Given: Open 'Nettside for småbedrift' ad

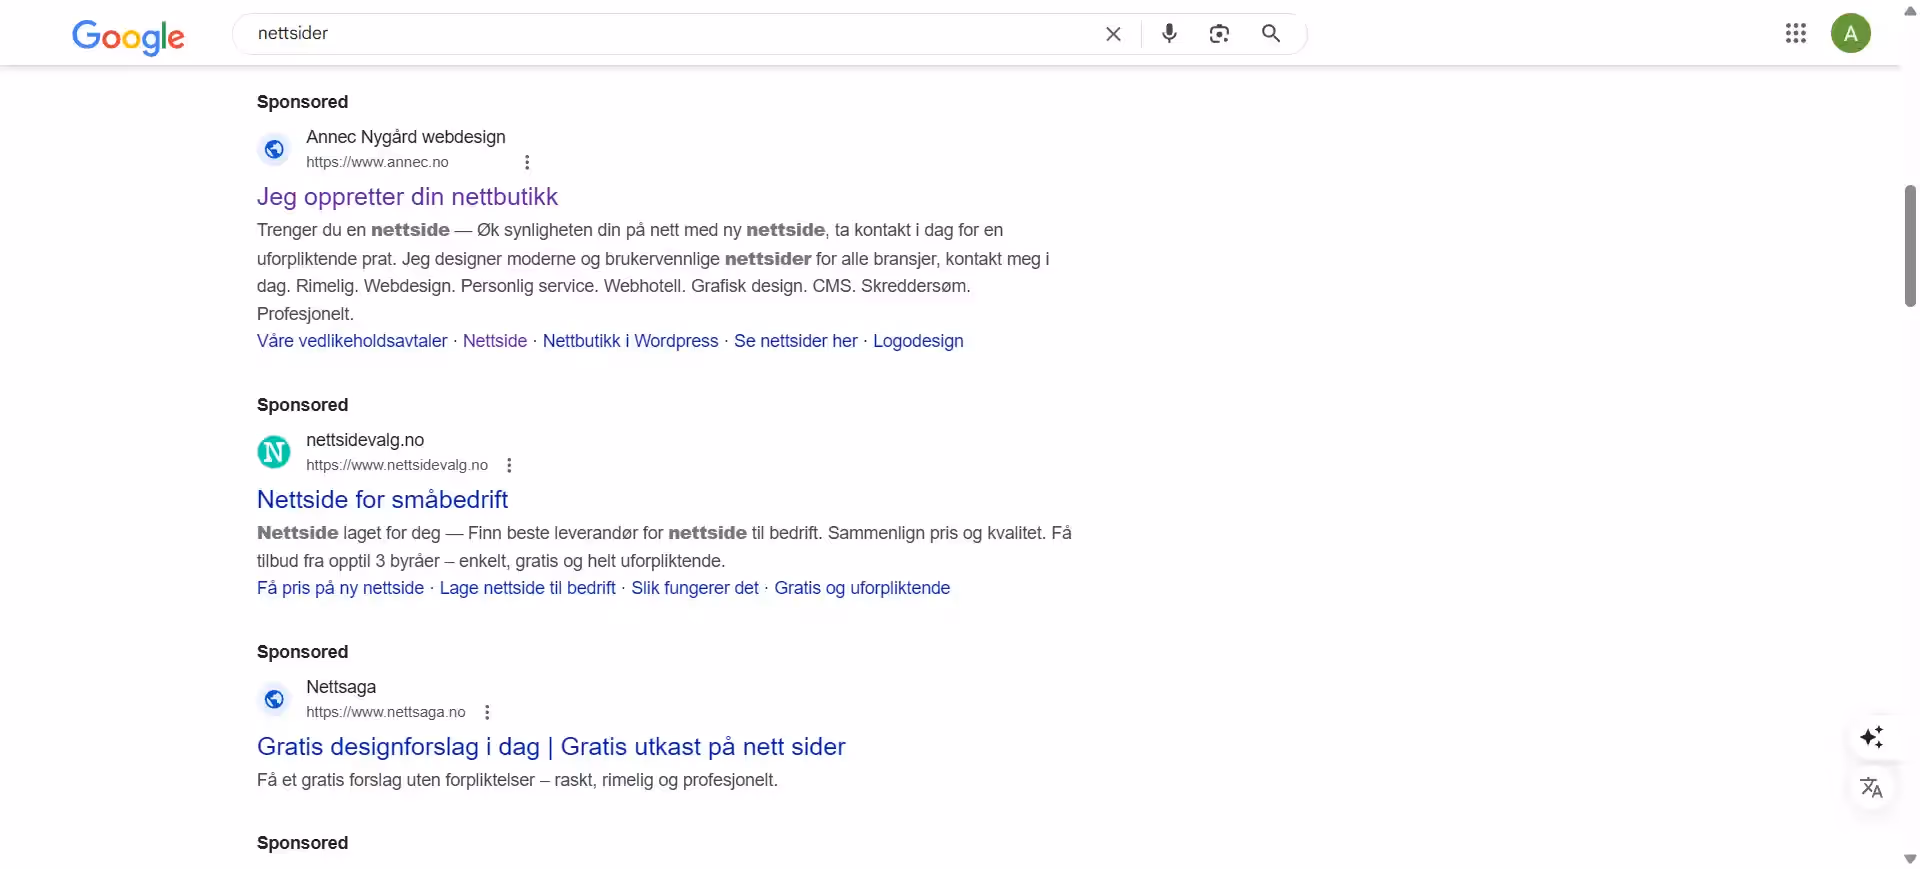Looking at the screenshot, I should [x=382, y=500].
